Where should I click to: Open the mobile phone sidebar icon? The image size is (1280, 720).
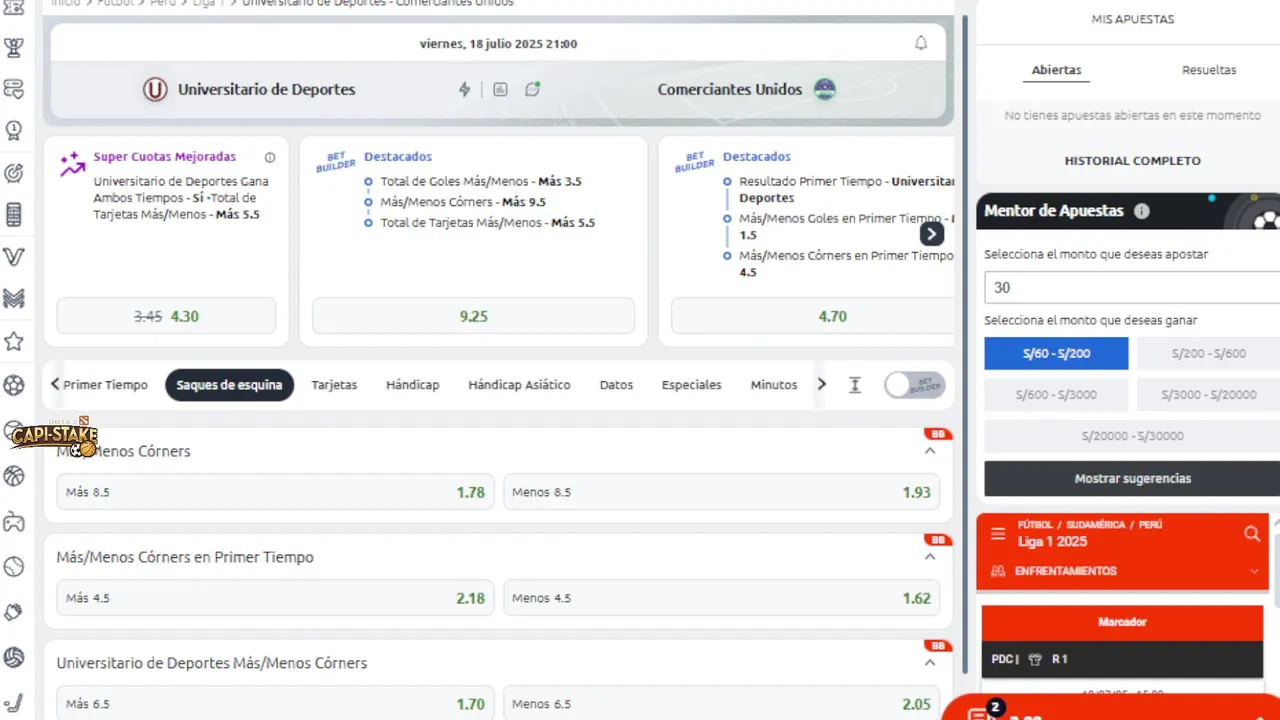click(x=14, y=215)
